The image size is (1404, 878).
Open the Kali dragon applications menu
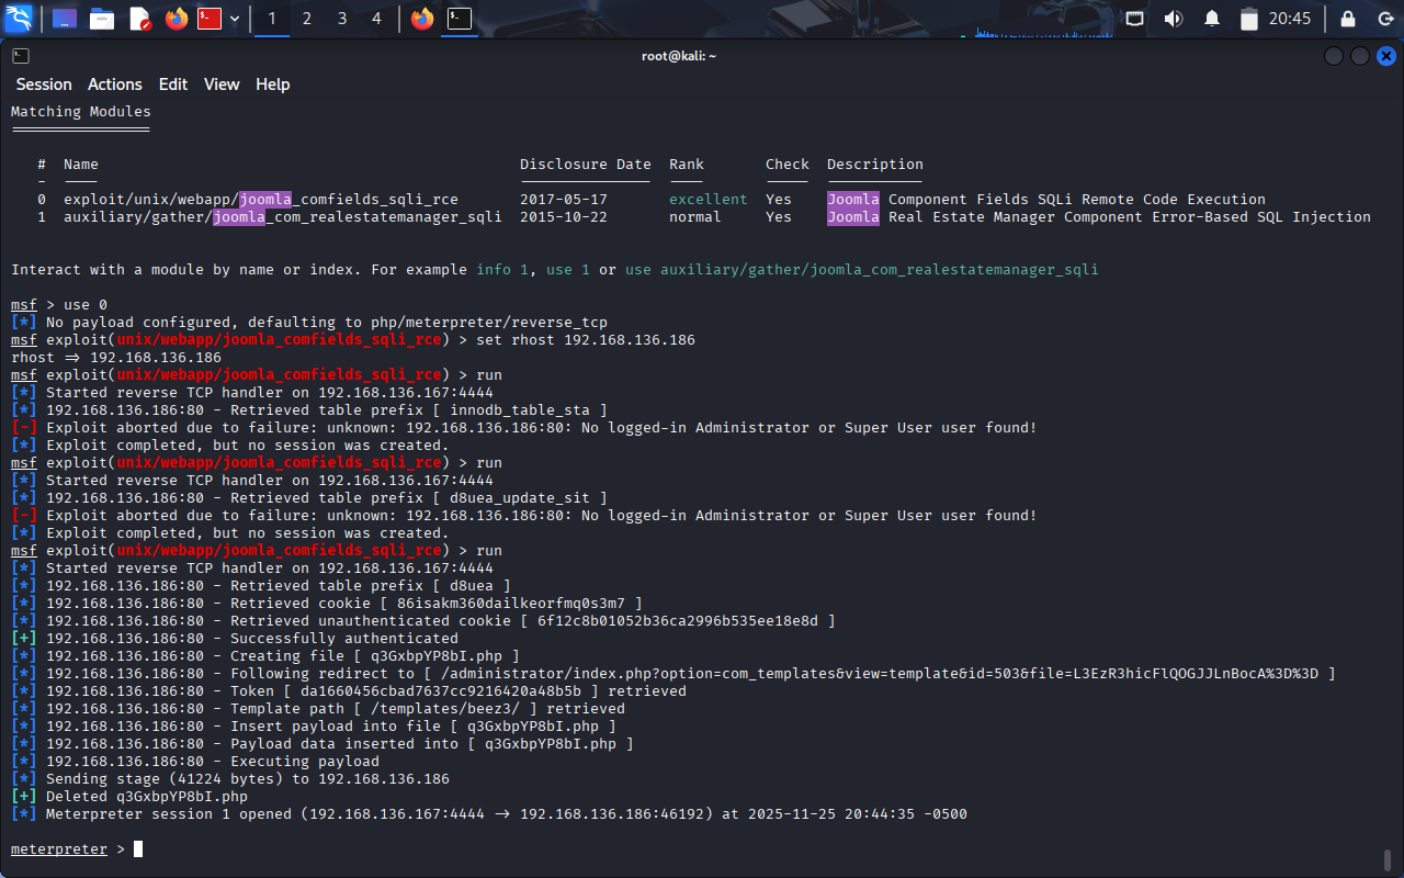point(18,18)
